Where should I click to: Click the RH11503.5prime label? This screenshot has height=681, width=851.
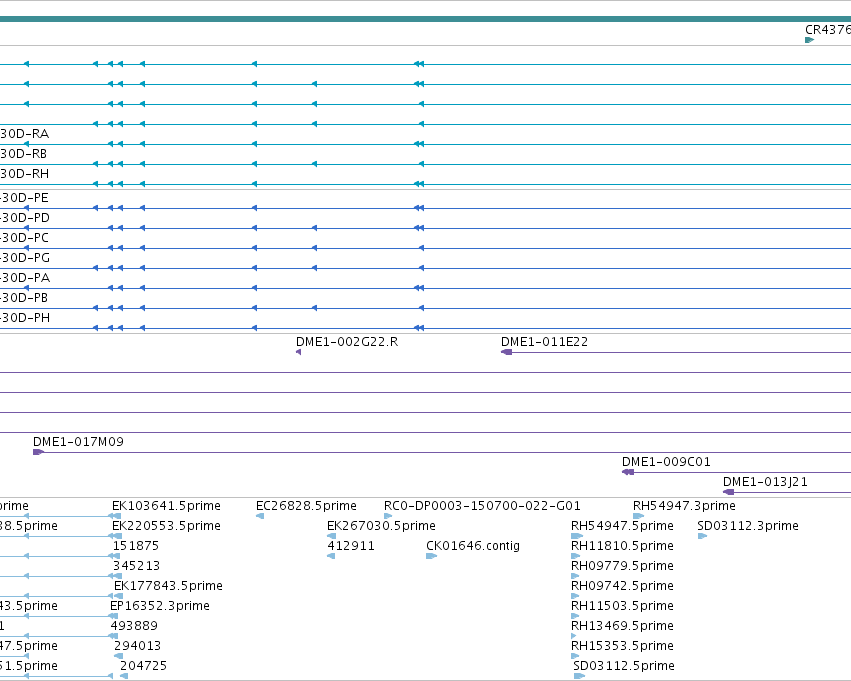click(623, 606)
